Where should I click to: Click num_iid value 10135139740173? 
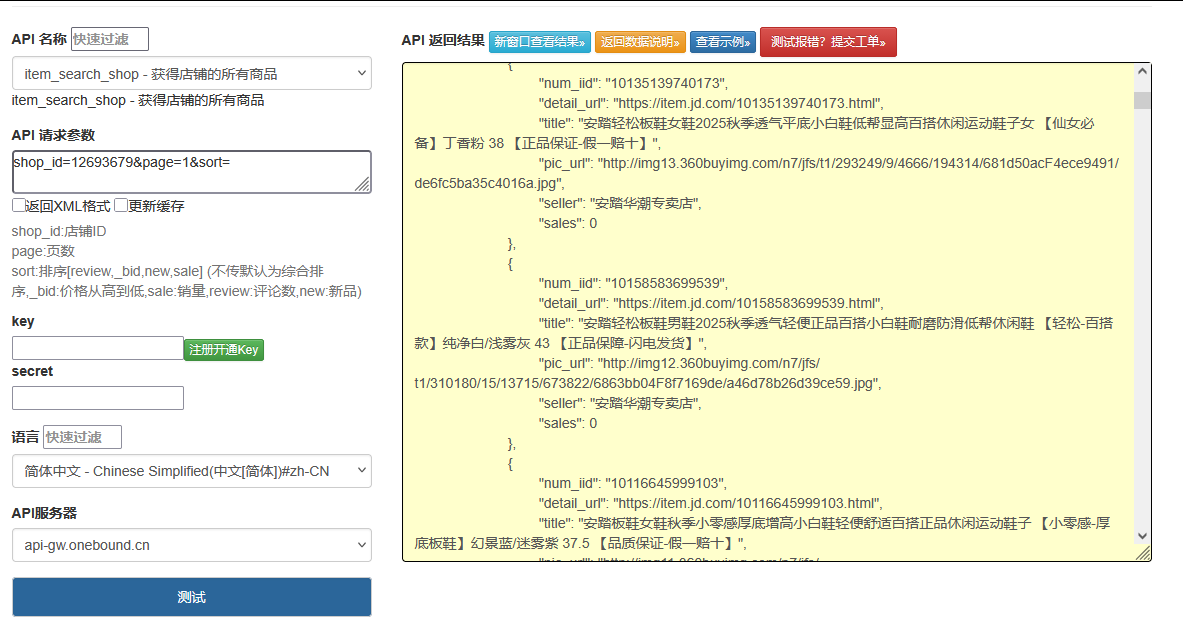click(x=666, y=83)
